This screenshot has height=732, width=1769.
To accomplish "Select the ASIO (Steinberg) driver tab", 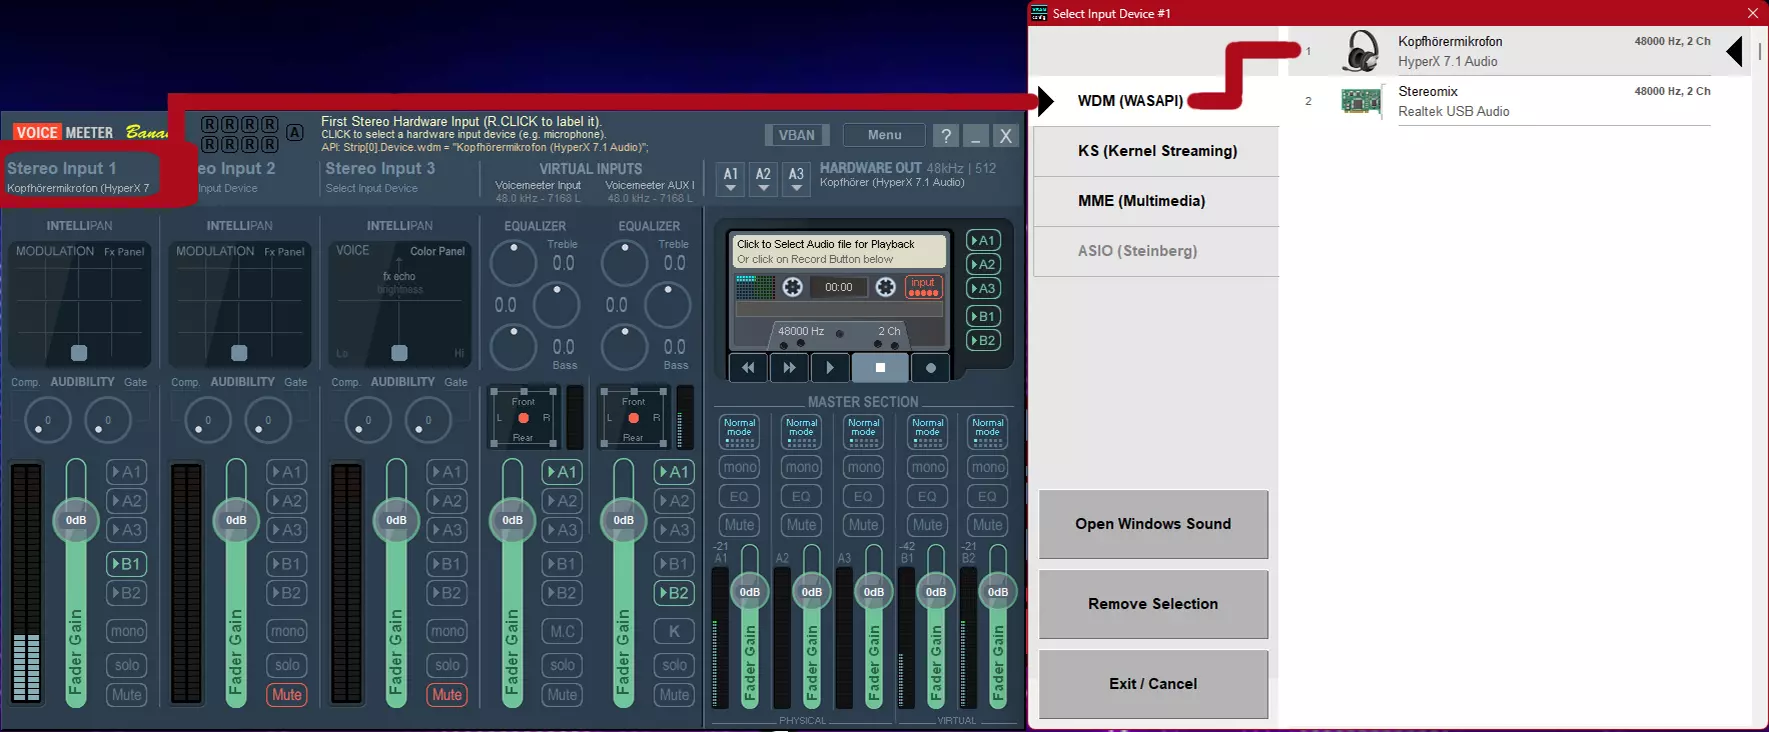I will [1156, 251].
